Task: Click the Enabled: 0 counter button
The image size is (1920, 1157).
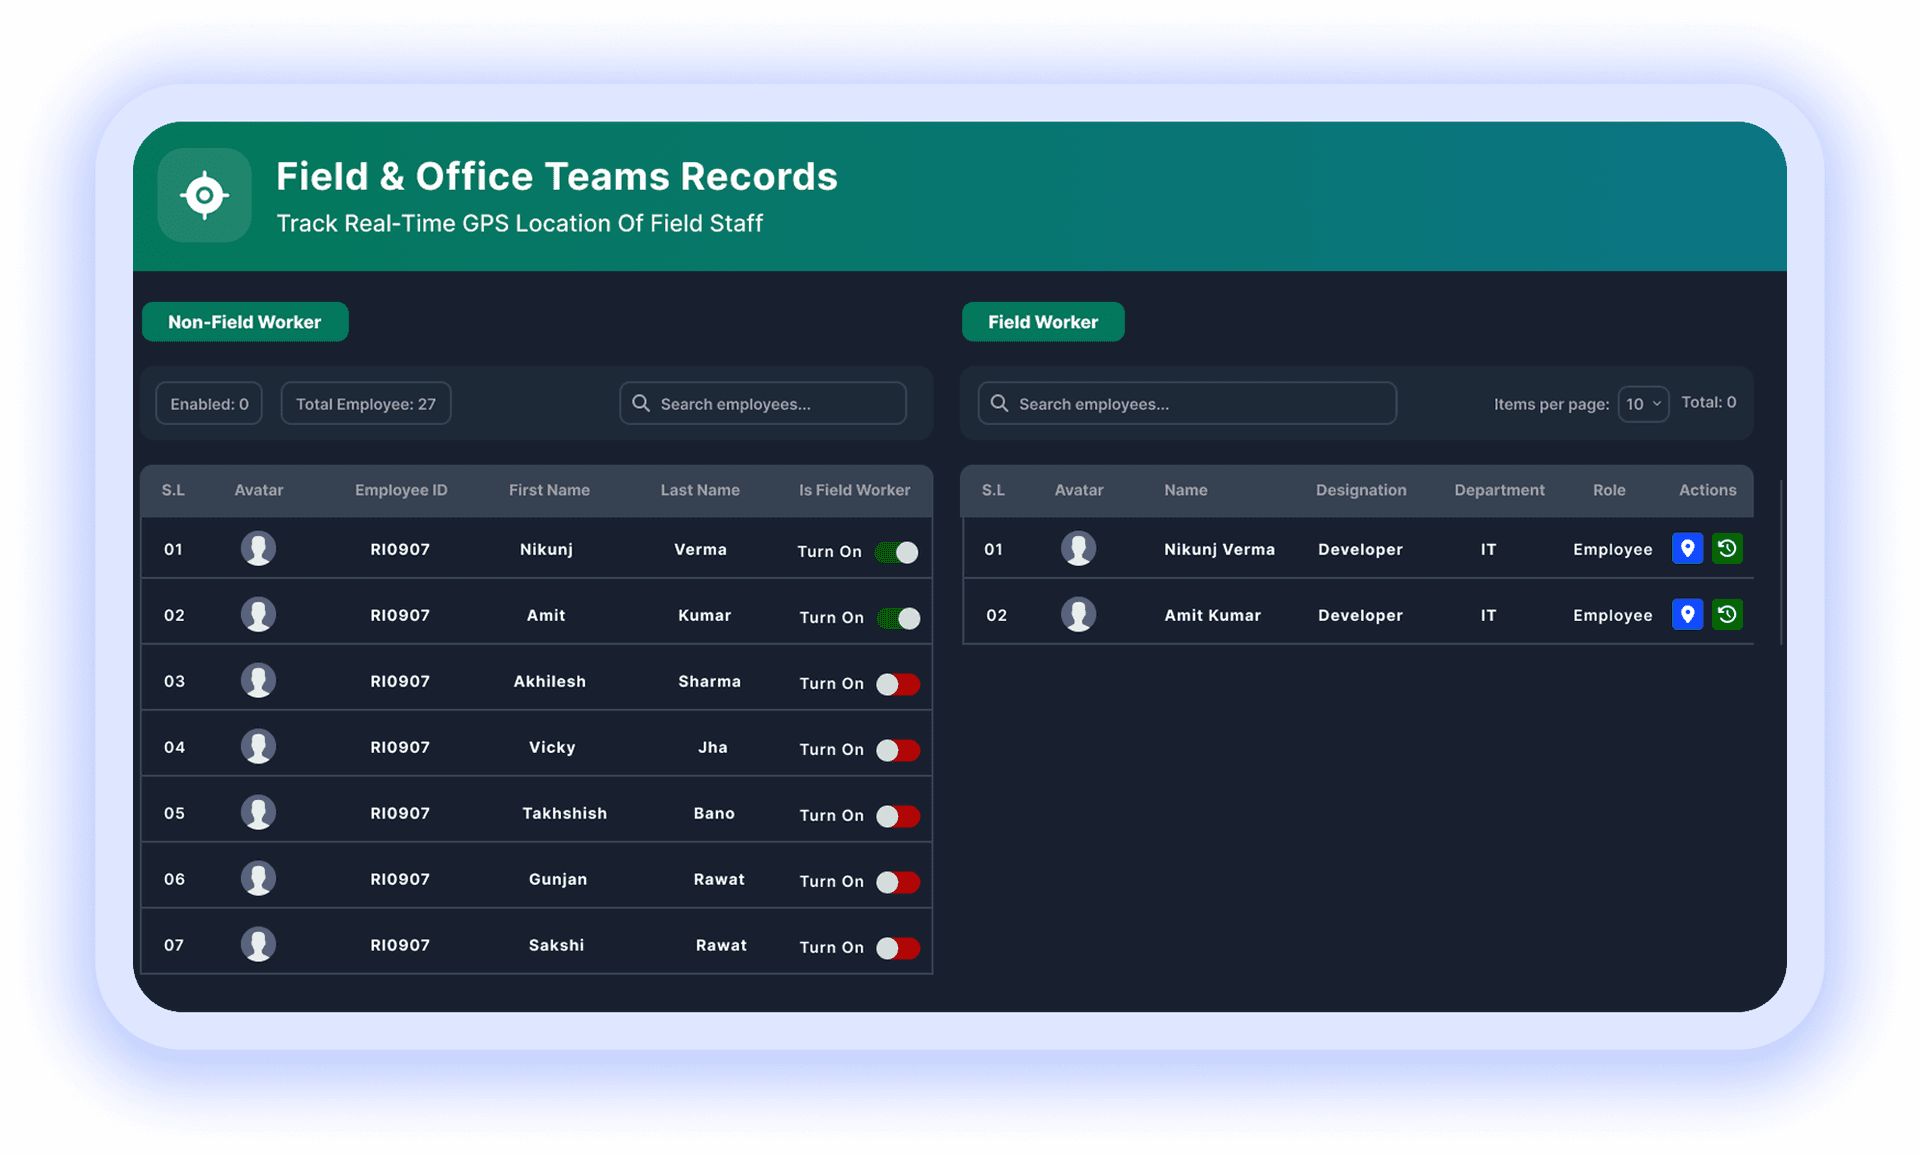Action: 208,403
